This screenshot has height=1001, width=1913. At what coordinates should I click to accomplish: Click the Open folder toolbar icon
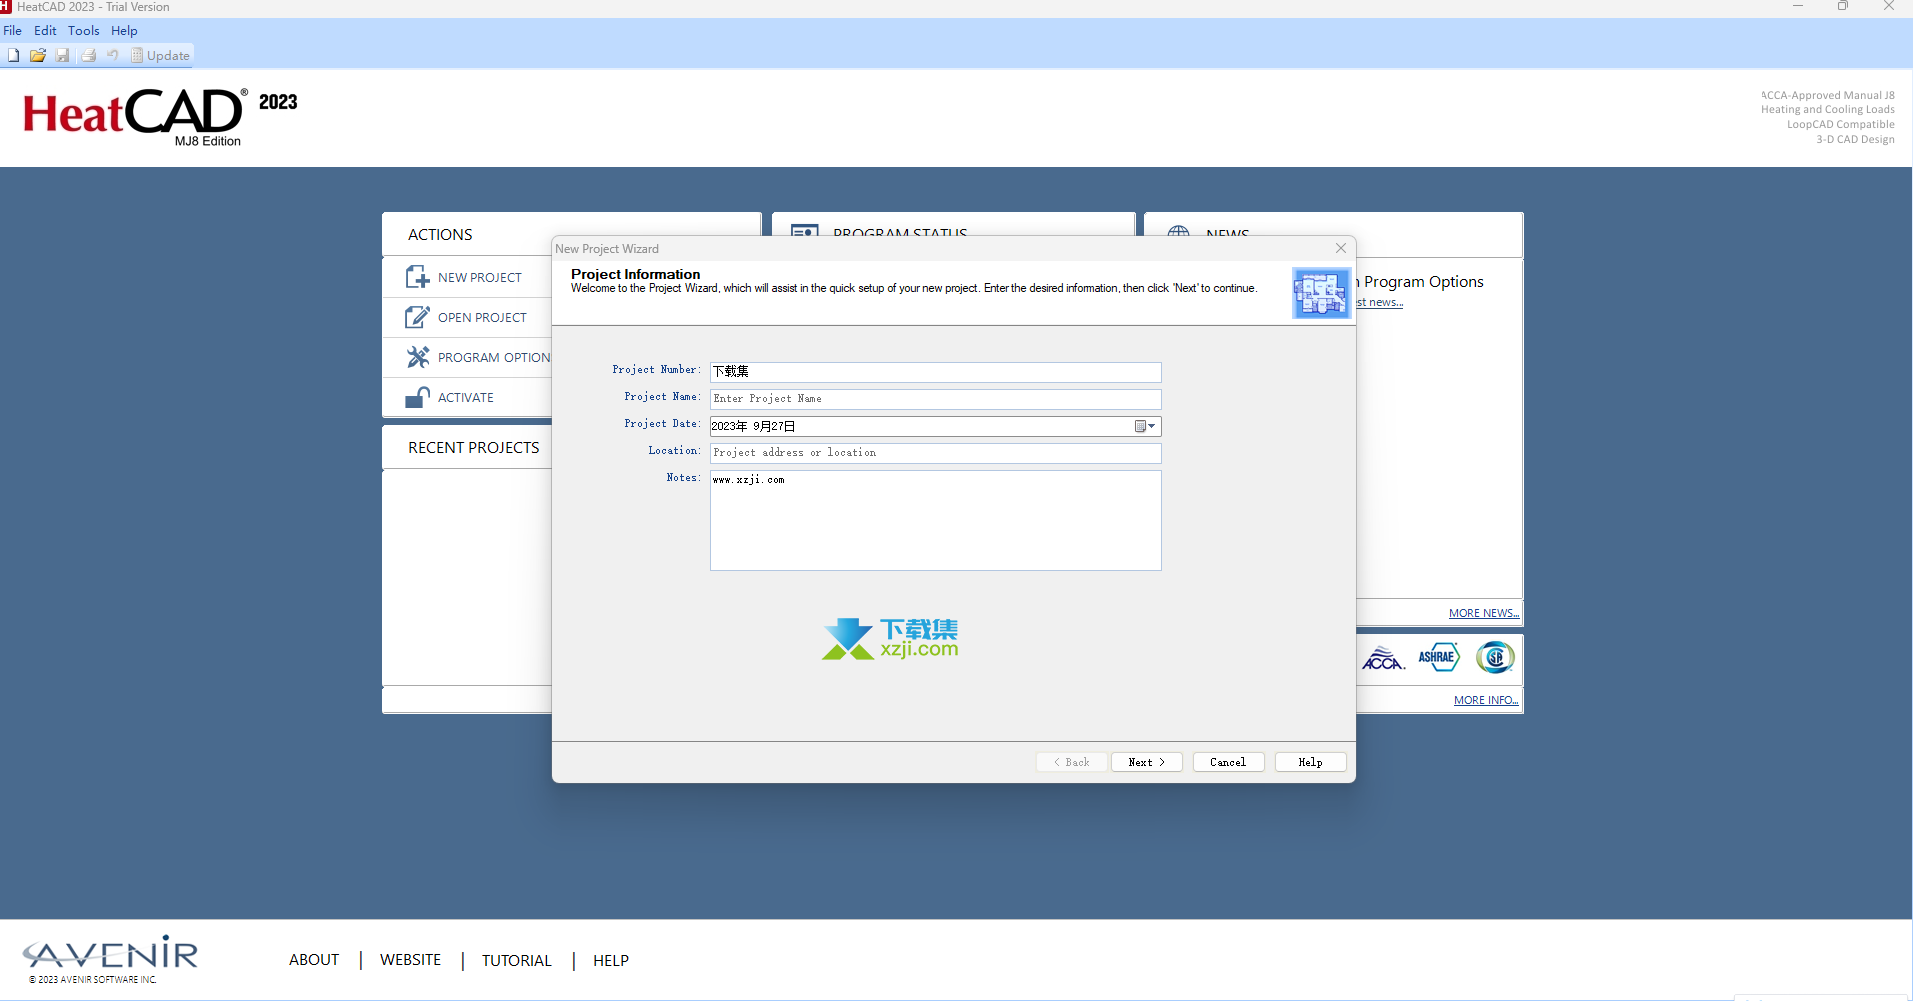tap(38, 55)
